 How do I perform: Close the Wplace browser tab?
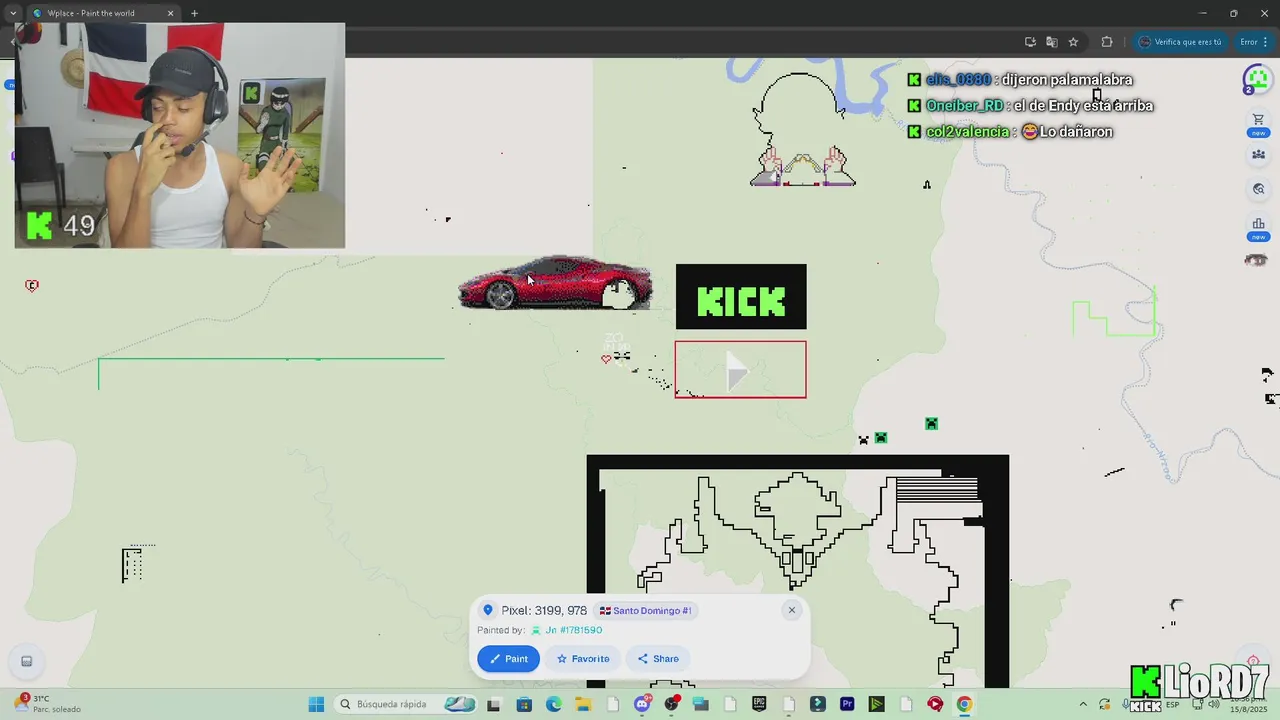coord(170,13)
